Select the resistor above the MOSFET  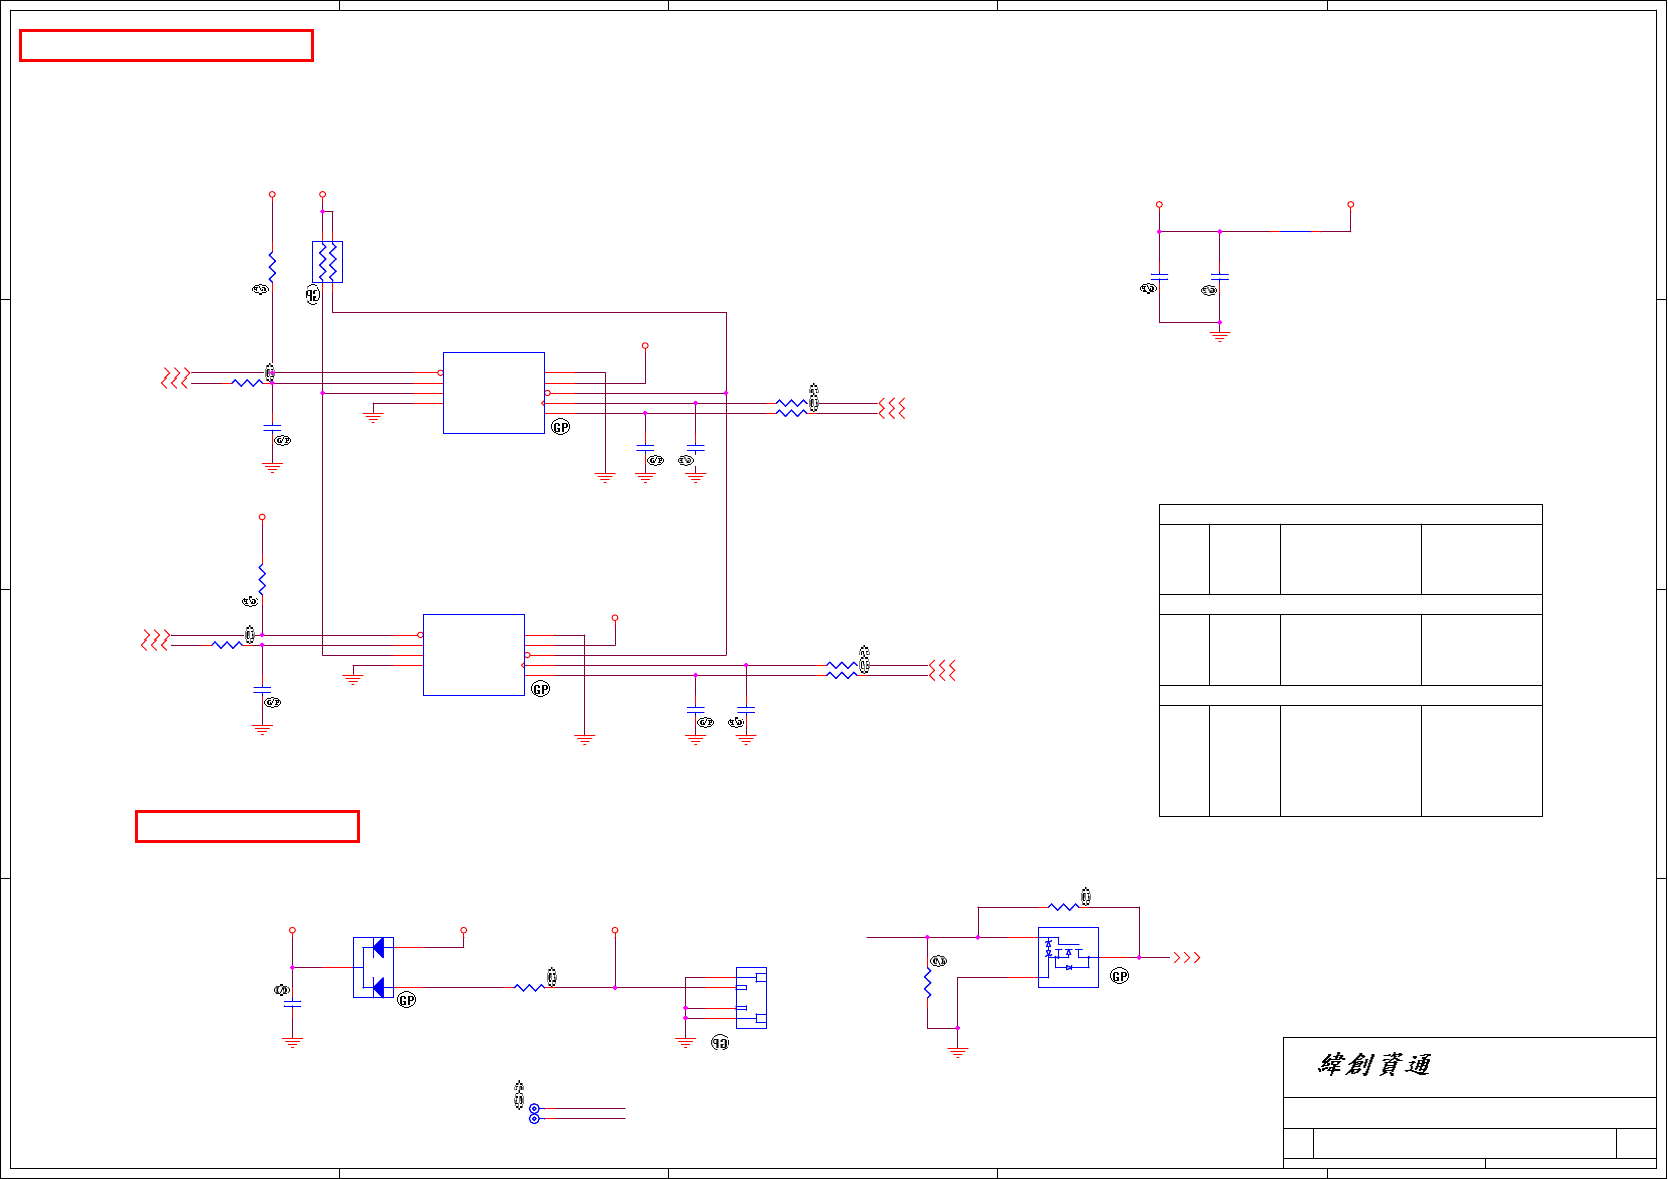[x=1063, y=907]
